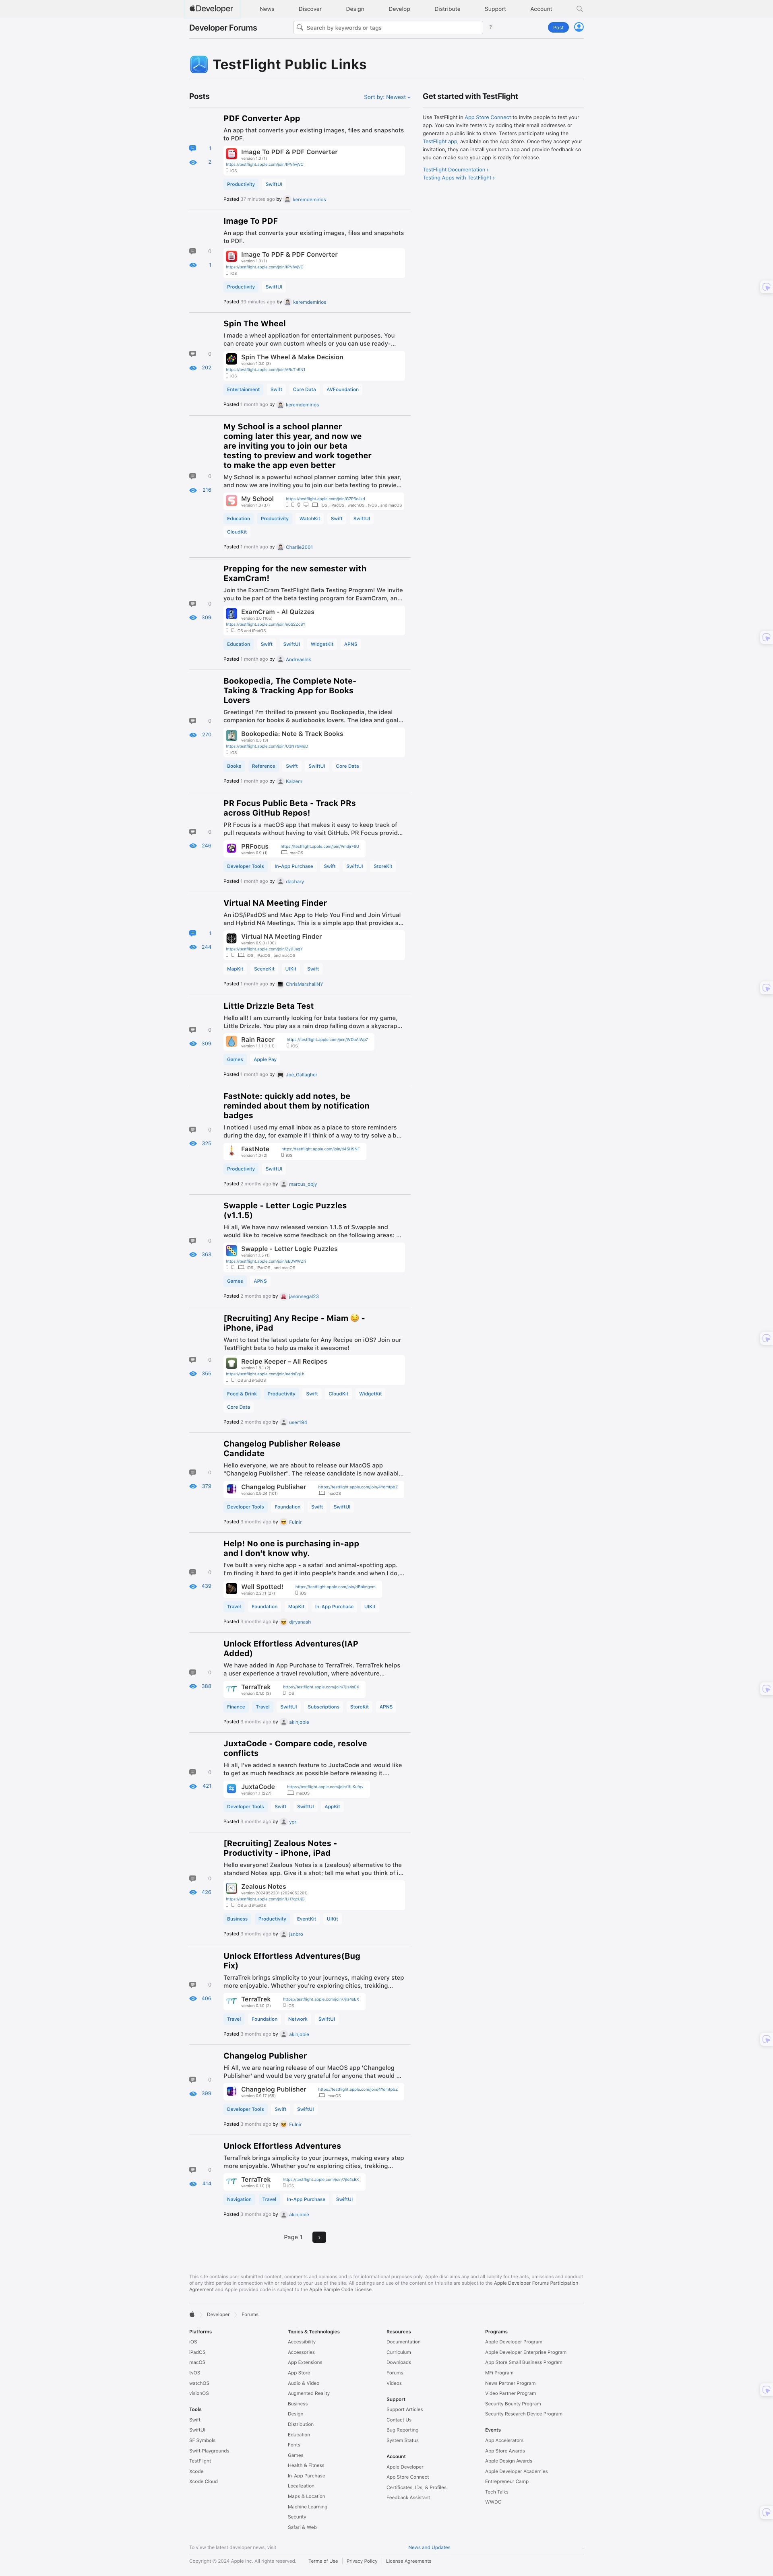Viewport: 773px width, 2576px height.
Task: Open the user profile icon beside Post
Action: click(x=579, y=27)
